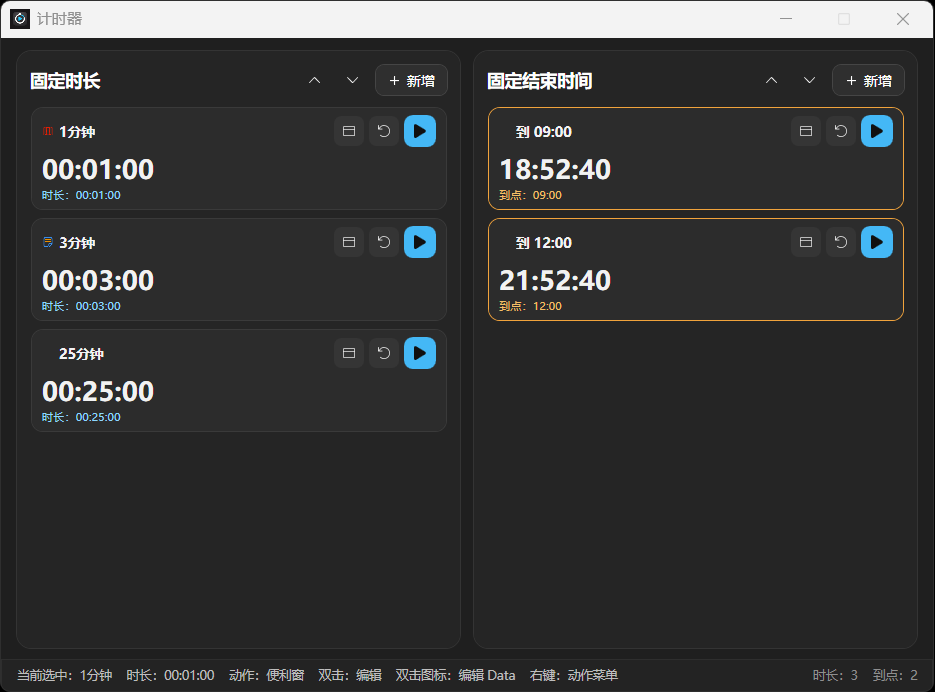Click up chevron in 固定时长 header
The image size is (935, 692).
315,80
